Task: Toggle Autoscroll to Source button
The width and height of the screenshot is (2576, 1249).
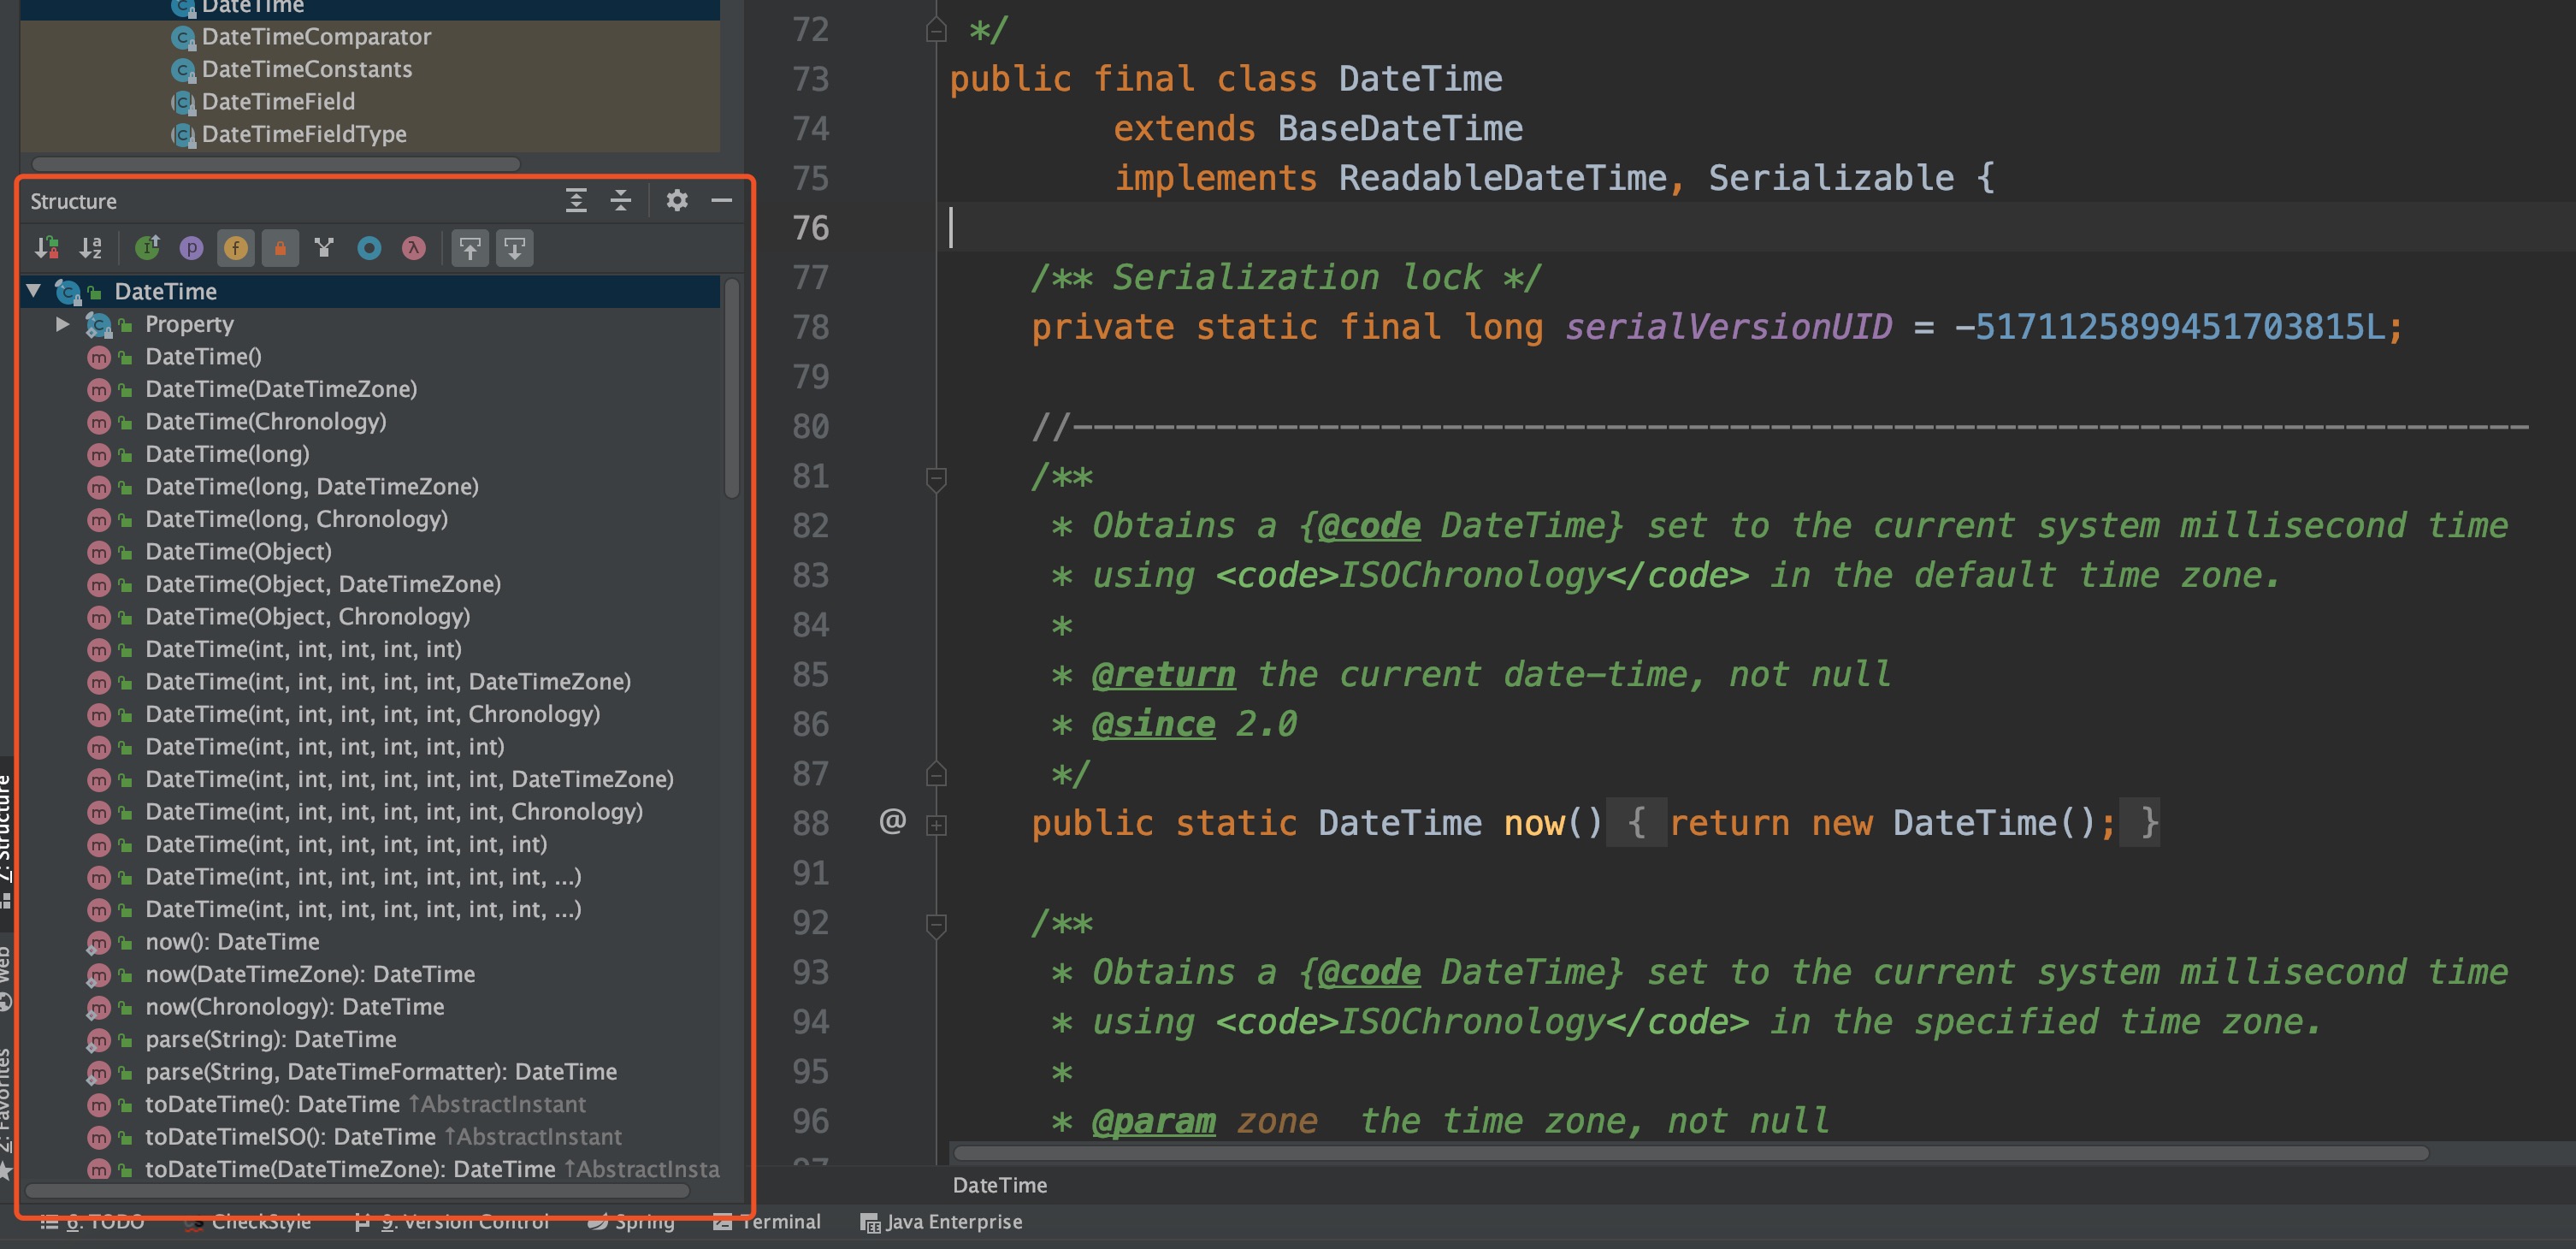Action: click(470, 248)
